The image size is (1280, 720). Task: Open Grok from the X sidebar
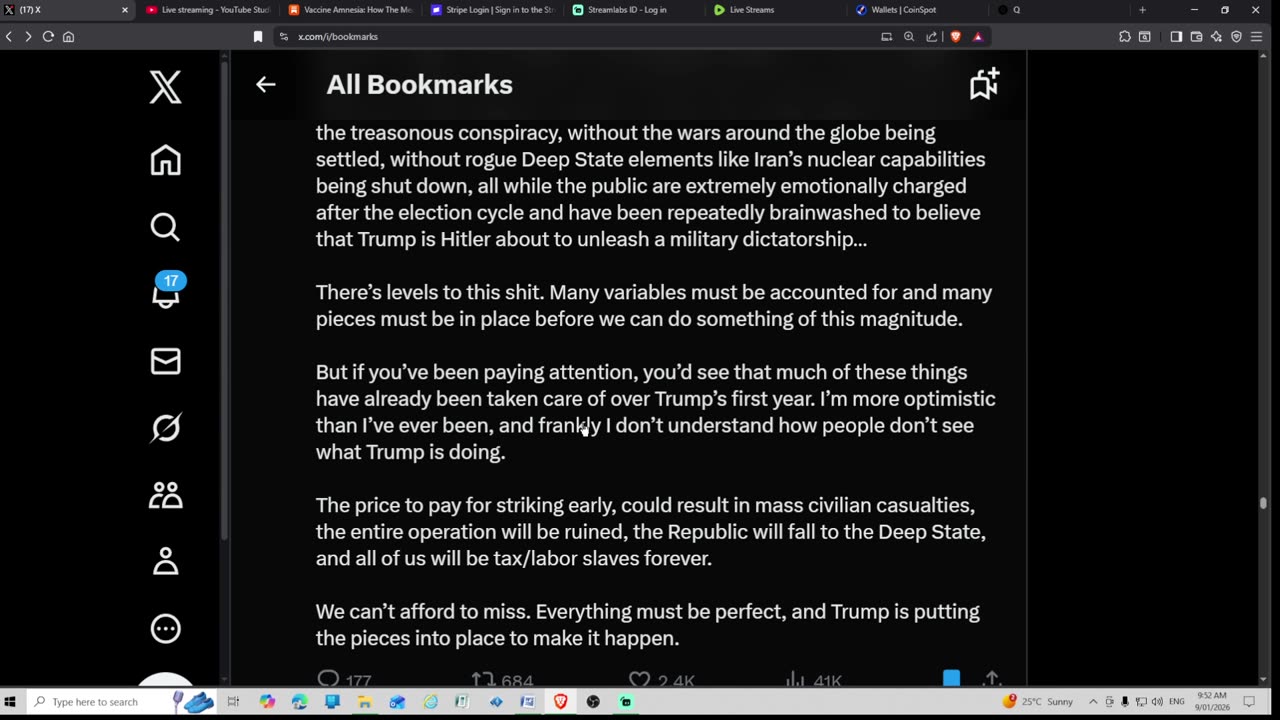point(165,428)
